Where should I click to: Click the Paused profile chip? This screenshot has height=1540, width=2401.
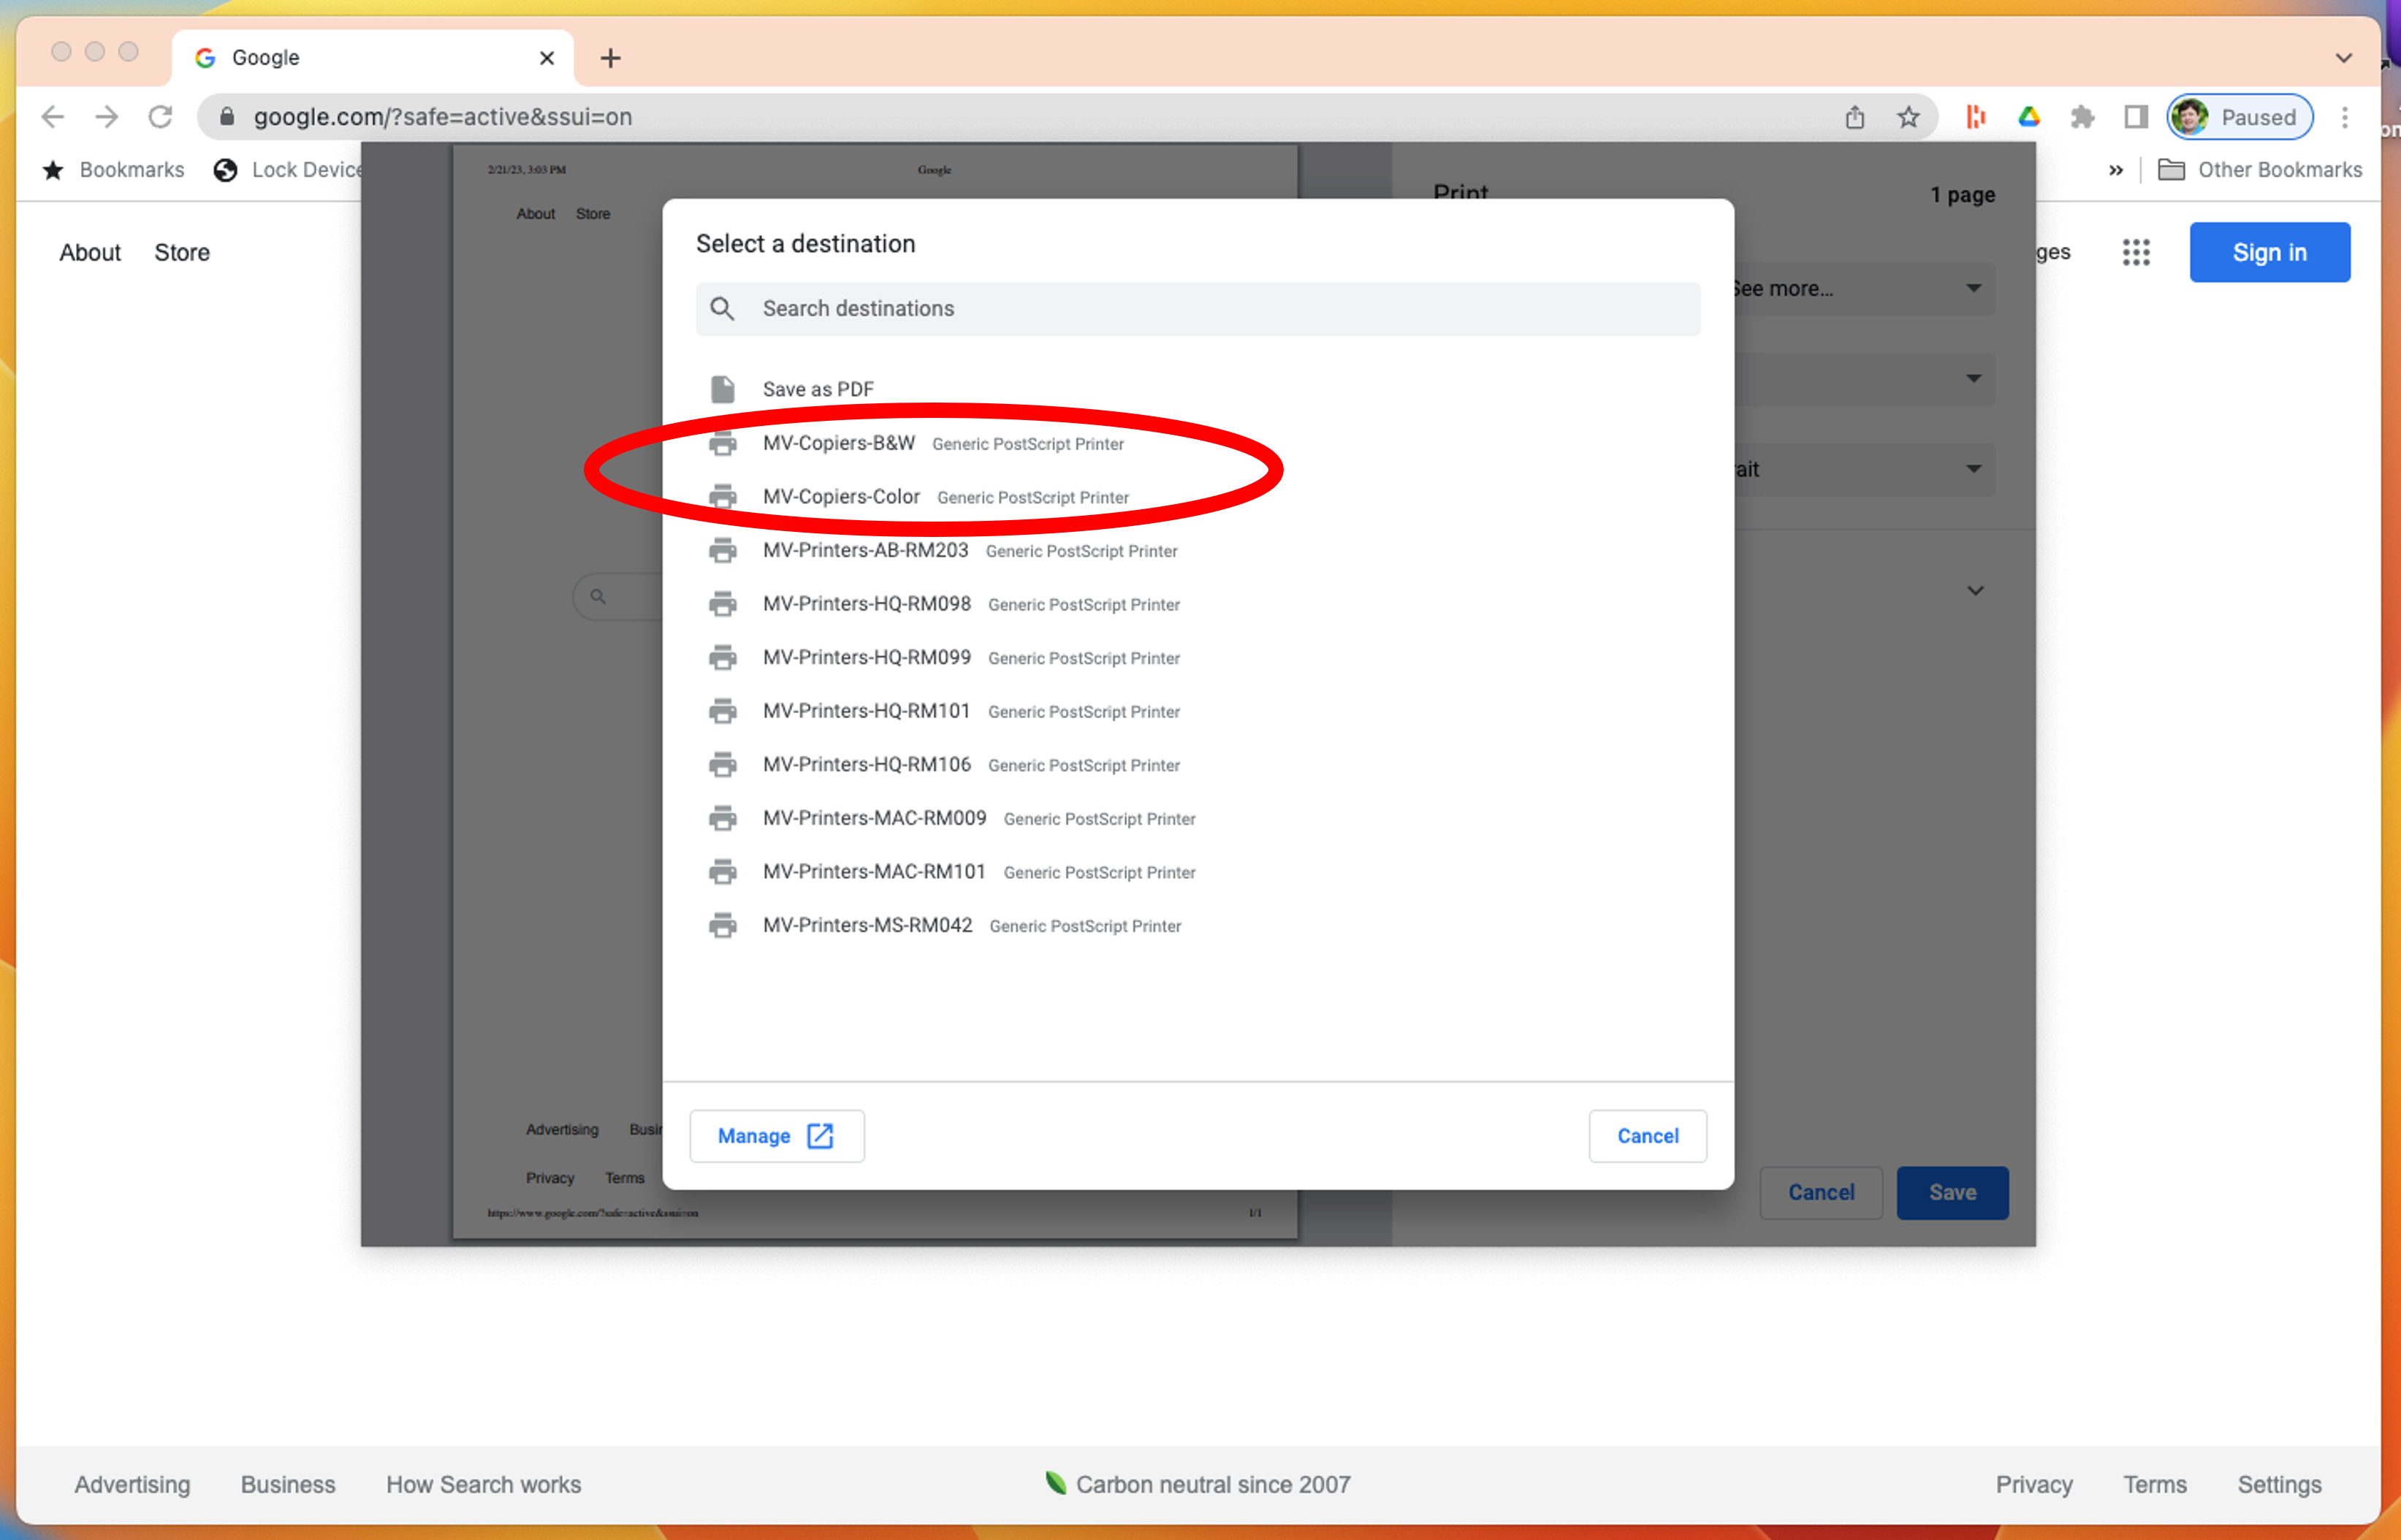tap(2239, 117)
